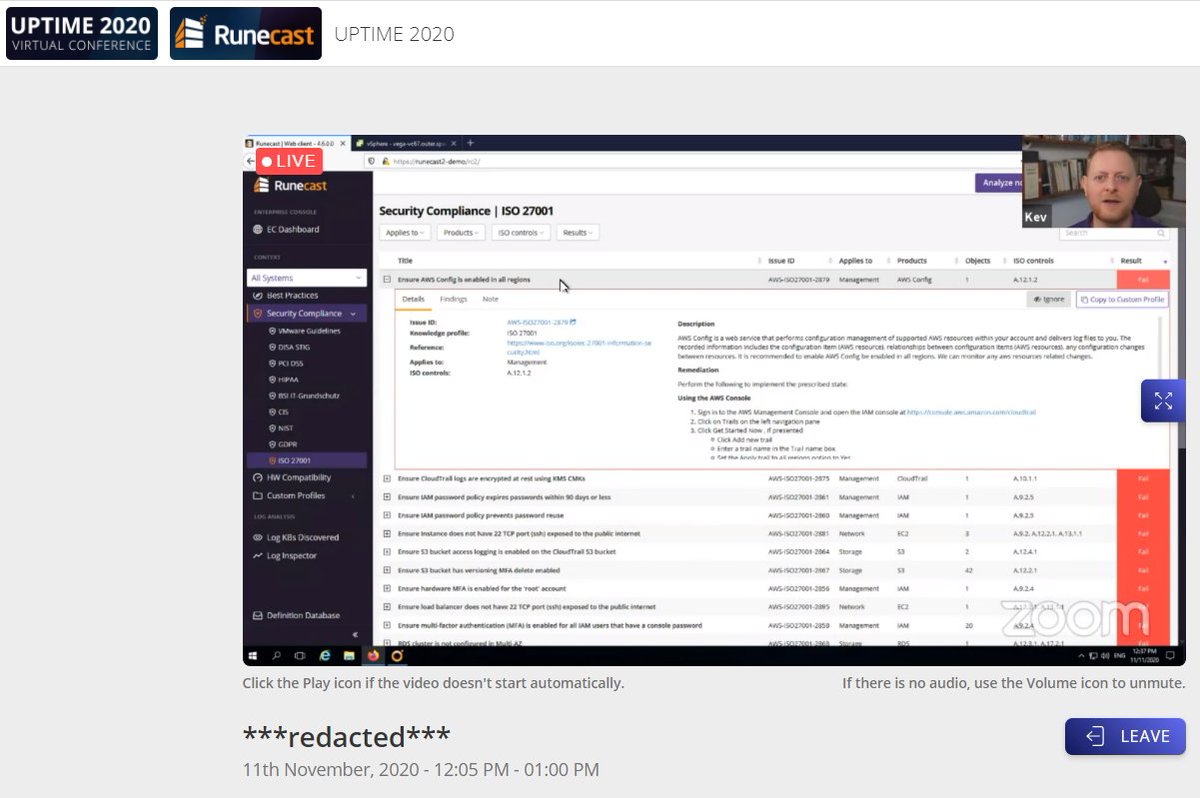Viewport: 1200px width, 798px height.
Task: Click the Analyze now button
Action: 999,183
